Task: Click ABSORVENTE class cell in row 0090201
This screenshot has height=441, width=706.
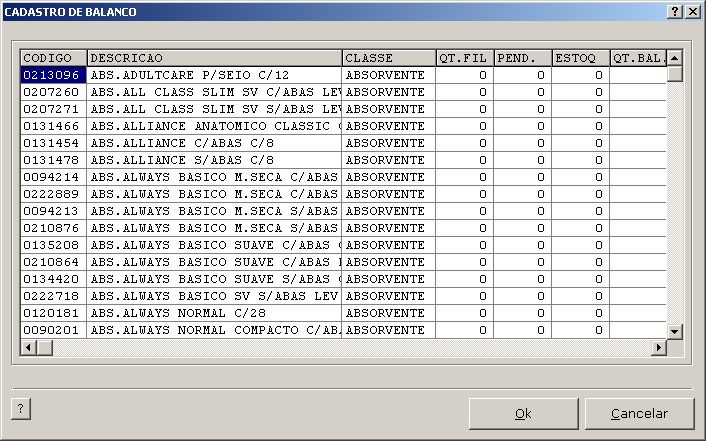Action: pos(389,330)
